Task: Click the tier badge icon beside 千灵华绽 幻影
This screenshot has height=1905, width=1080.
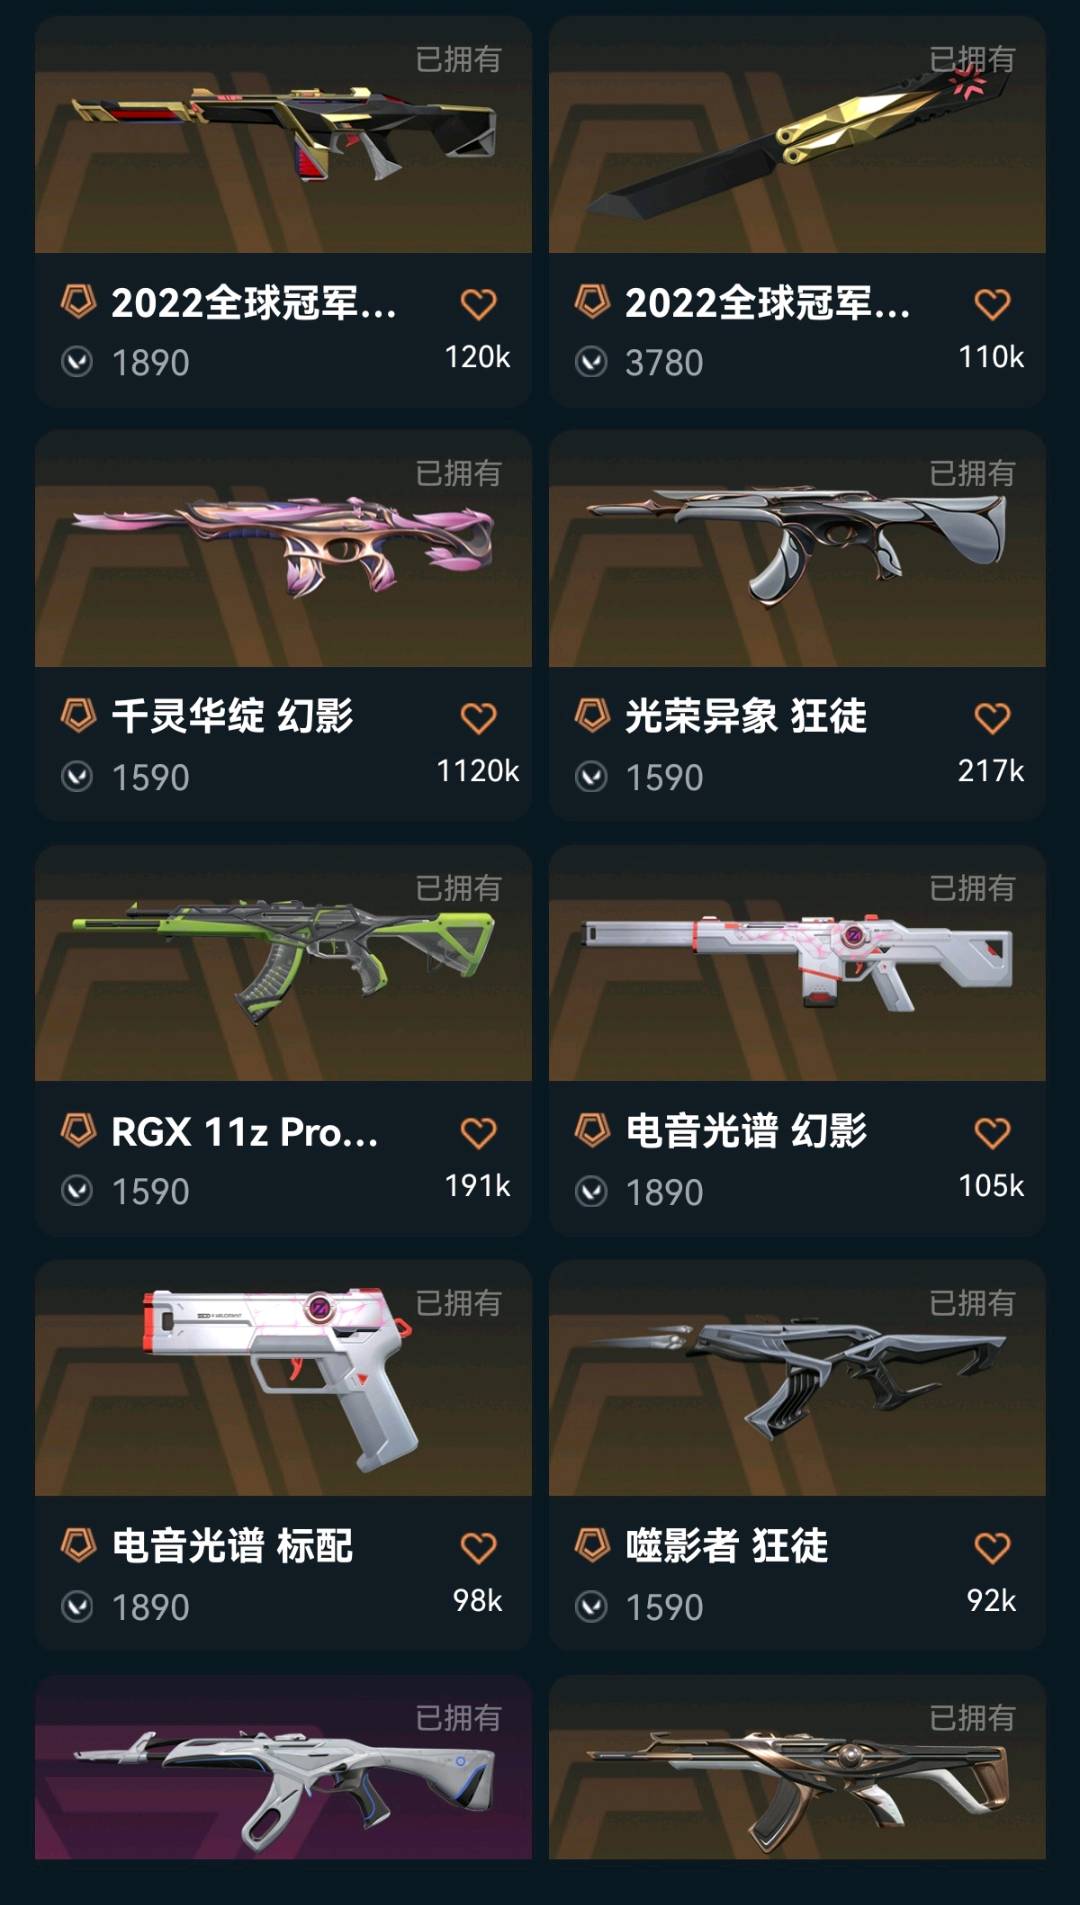Action: [78, 715]
